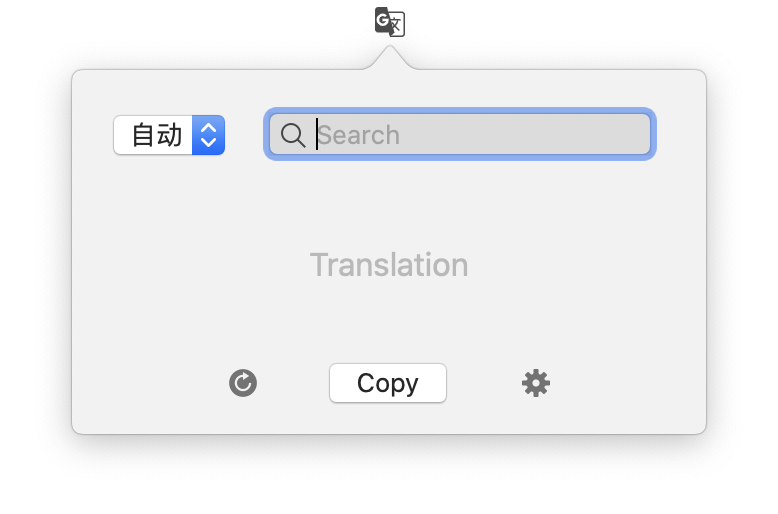Copy the translation result with the Copy button
The image size is (778, 514).
[x=388, y=383]
